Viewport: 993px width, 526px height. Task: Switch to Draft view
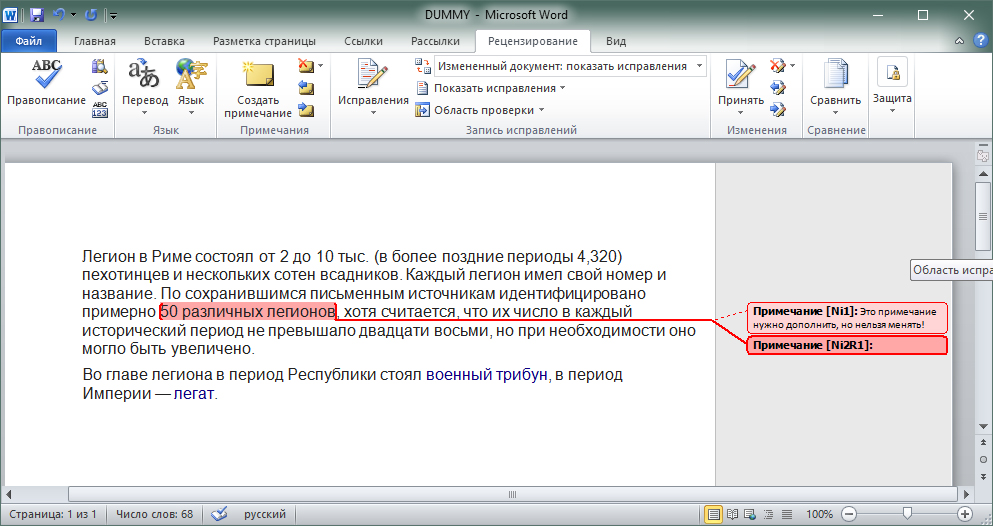787,514
